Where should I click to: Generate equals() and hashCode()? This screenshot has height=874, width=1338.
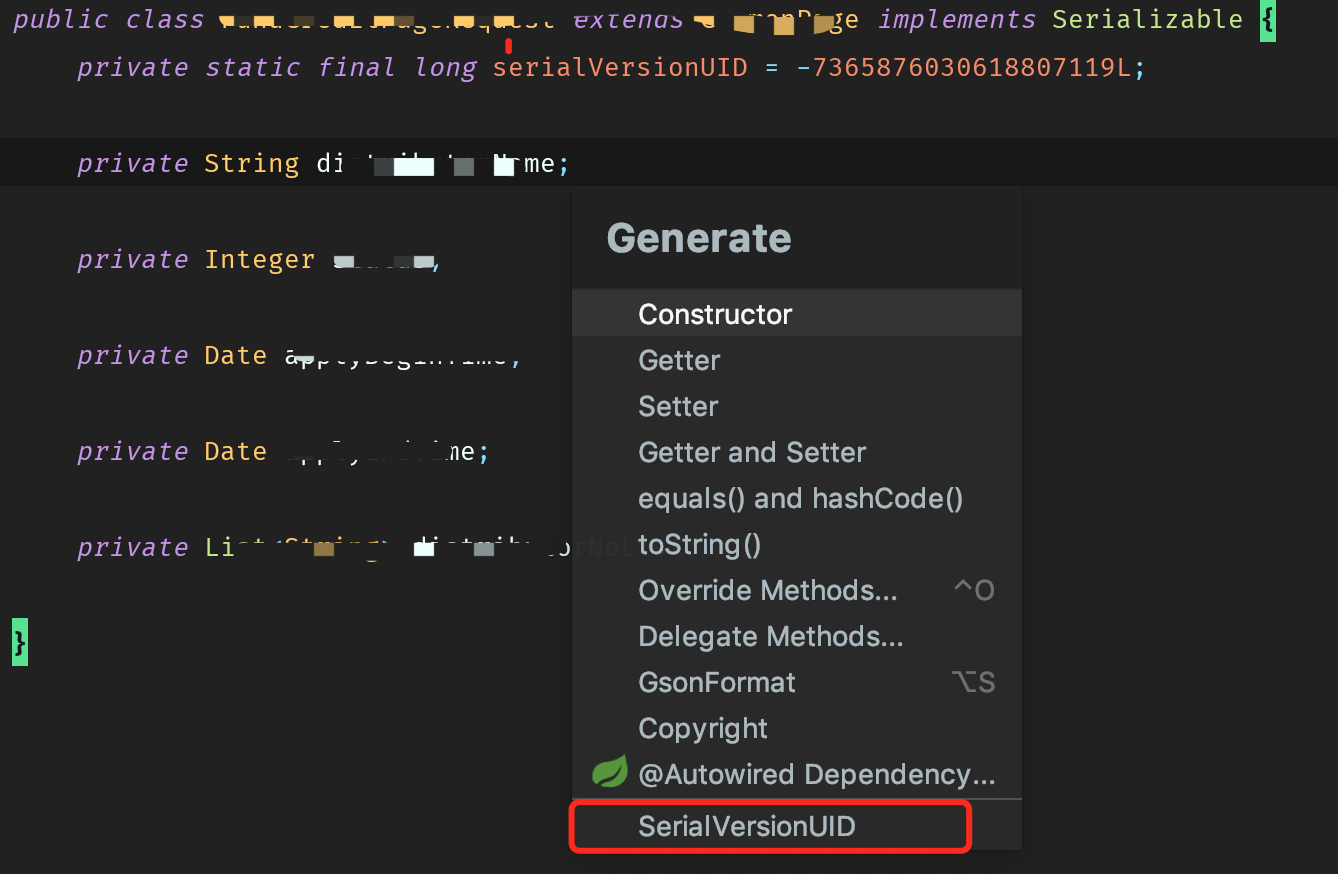point(796,498)
